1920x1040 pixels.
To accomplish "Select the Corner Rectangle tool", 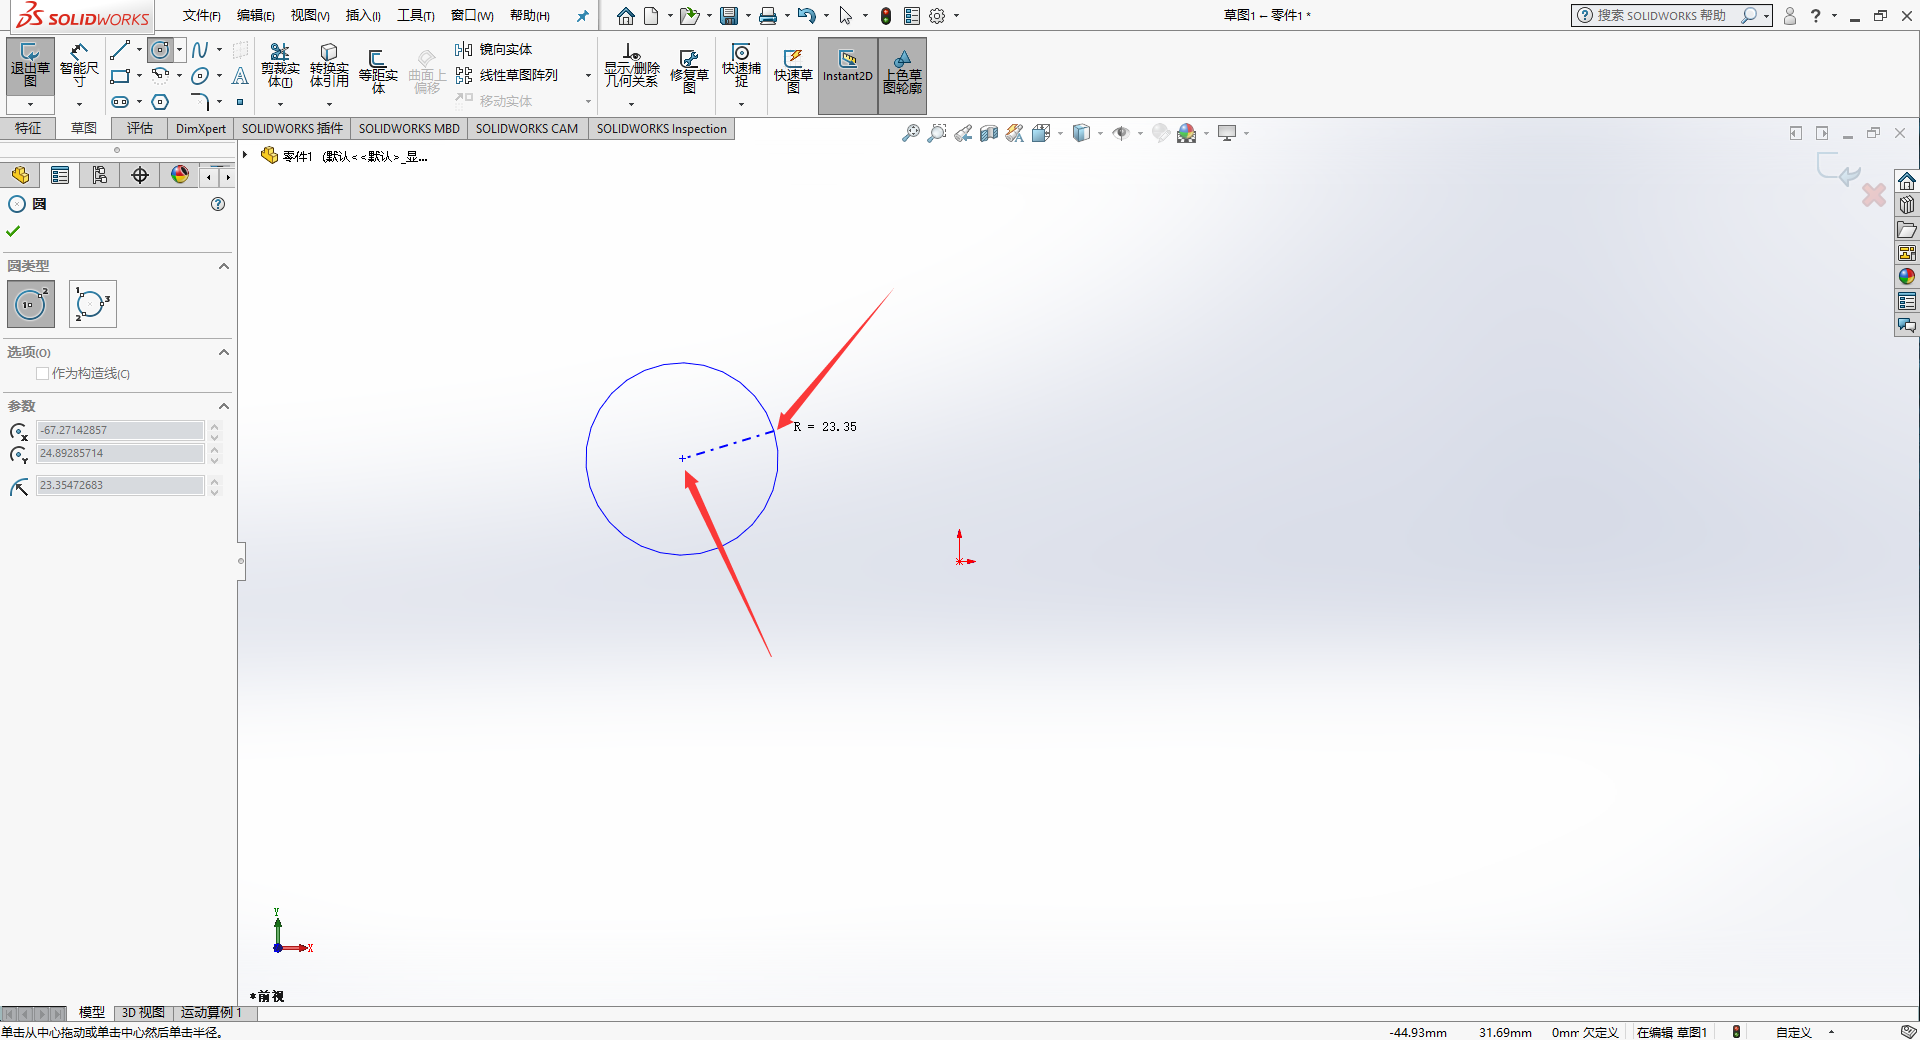I will pos(120,76).
